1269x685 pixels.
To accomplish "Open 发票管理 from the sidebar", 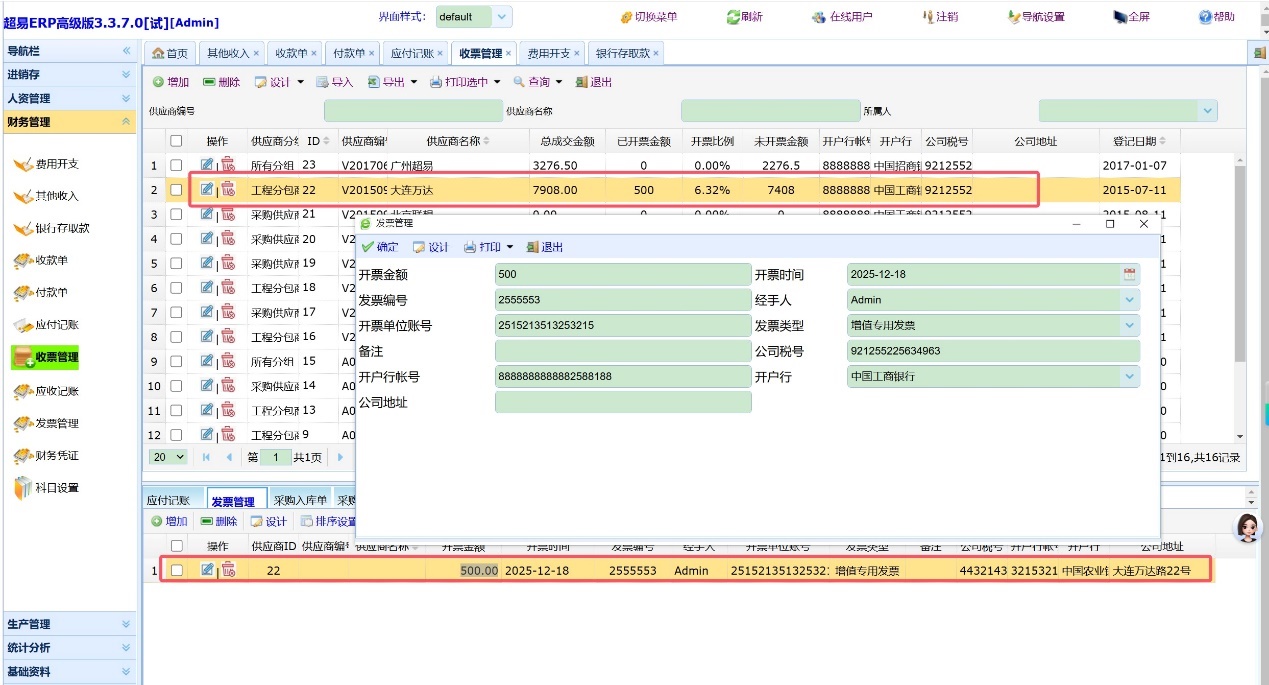I will [x=56, y=424].
